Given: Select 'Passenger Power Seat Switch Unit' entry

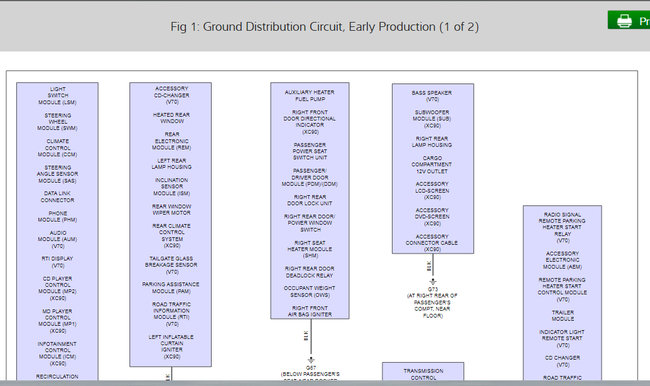Looking at the screenshot, I should tap(310, 151).
